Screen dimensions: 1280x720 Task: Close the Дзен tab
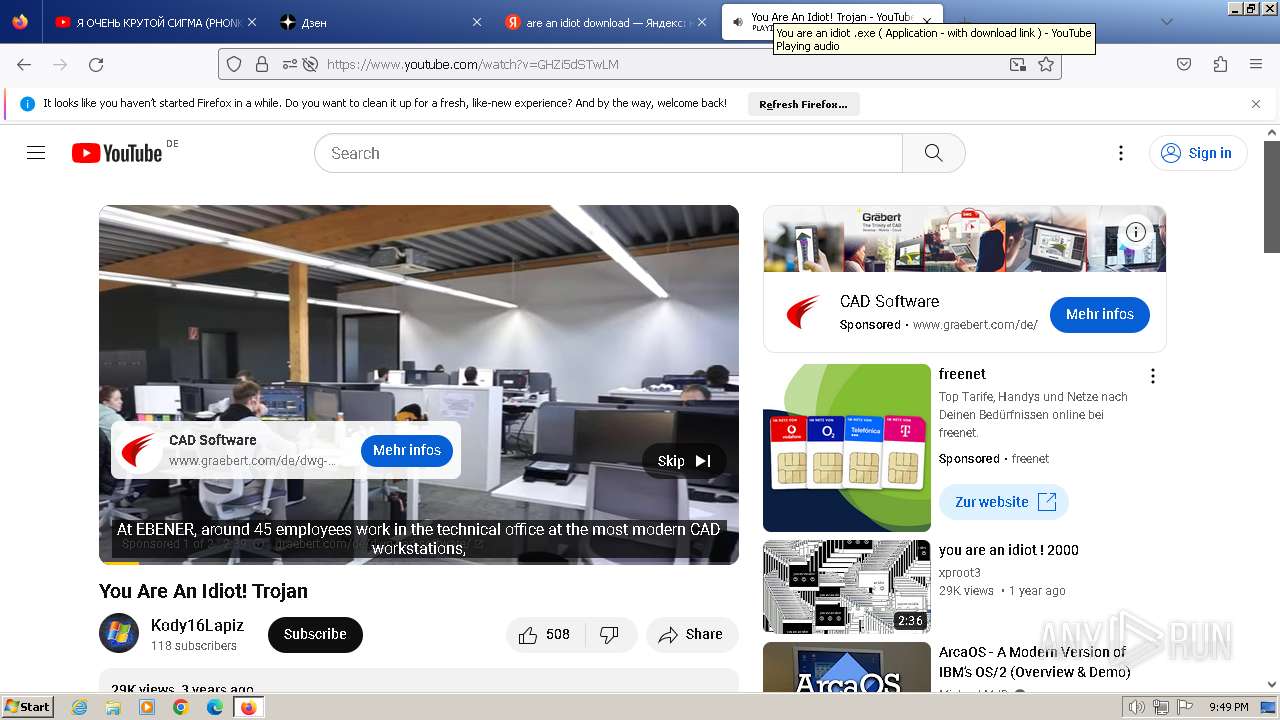[x=476, y=22]
